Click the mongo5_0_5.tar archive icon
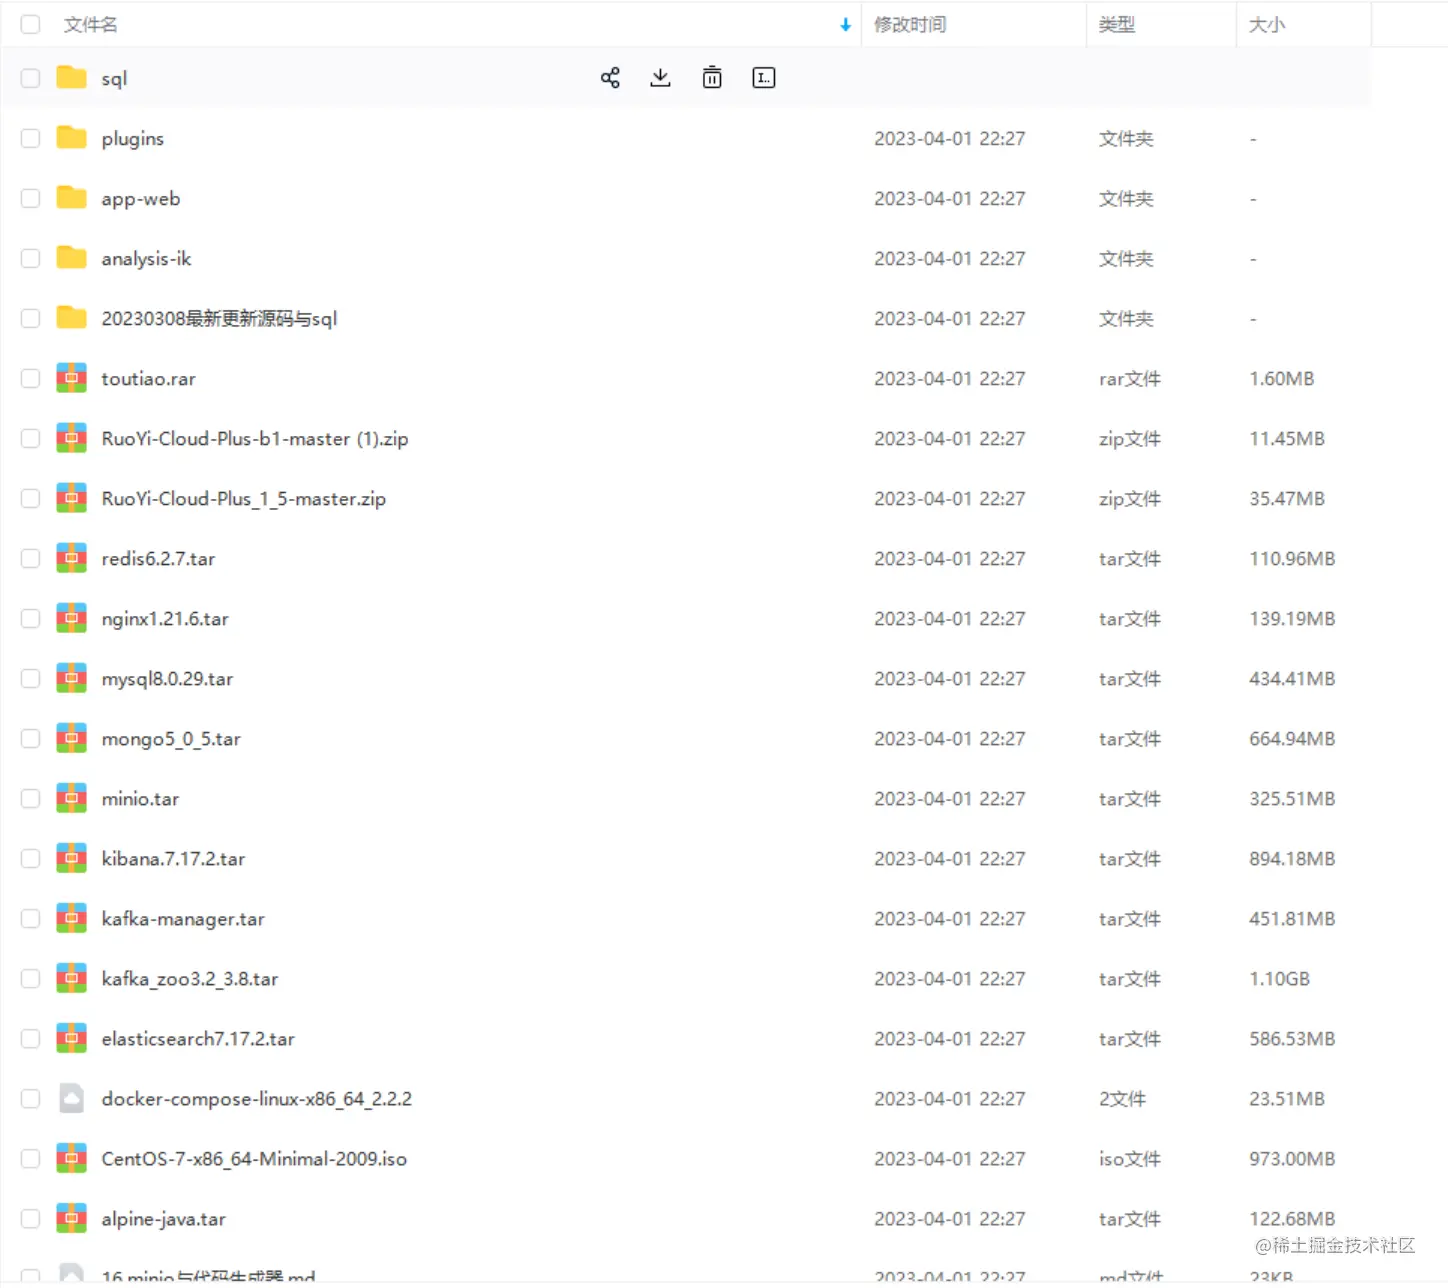This screenshot has height=1288, width=1448. pyautogui.click(x=71, y=738)
